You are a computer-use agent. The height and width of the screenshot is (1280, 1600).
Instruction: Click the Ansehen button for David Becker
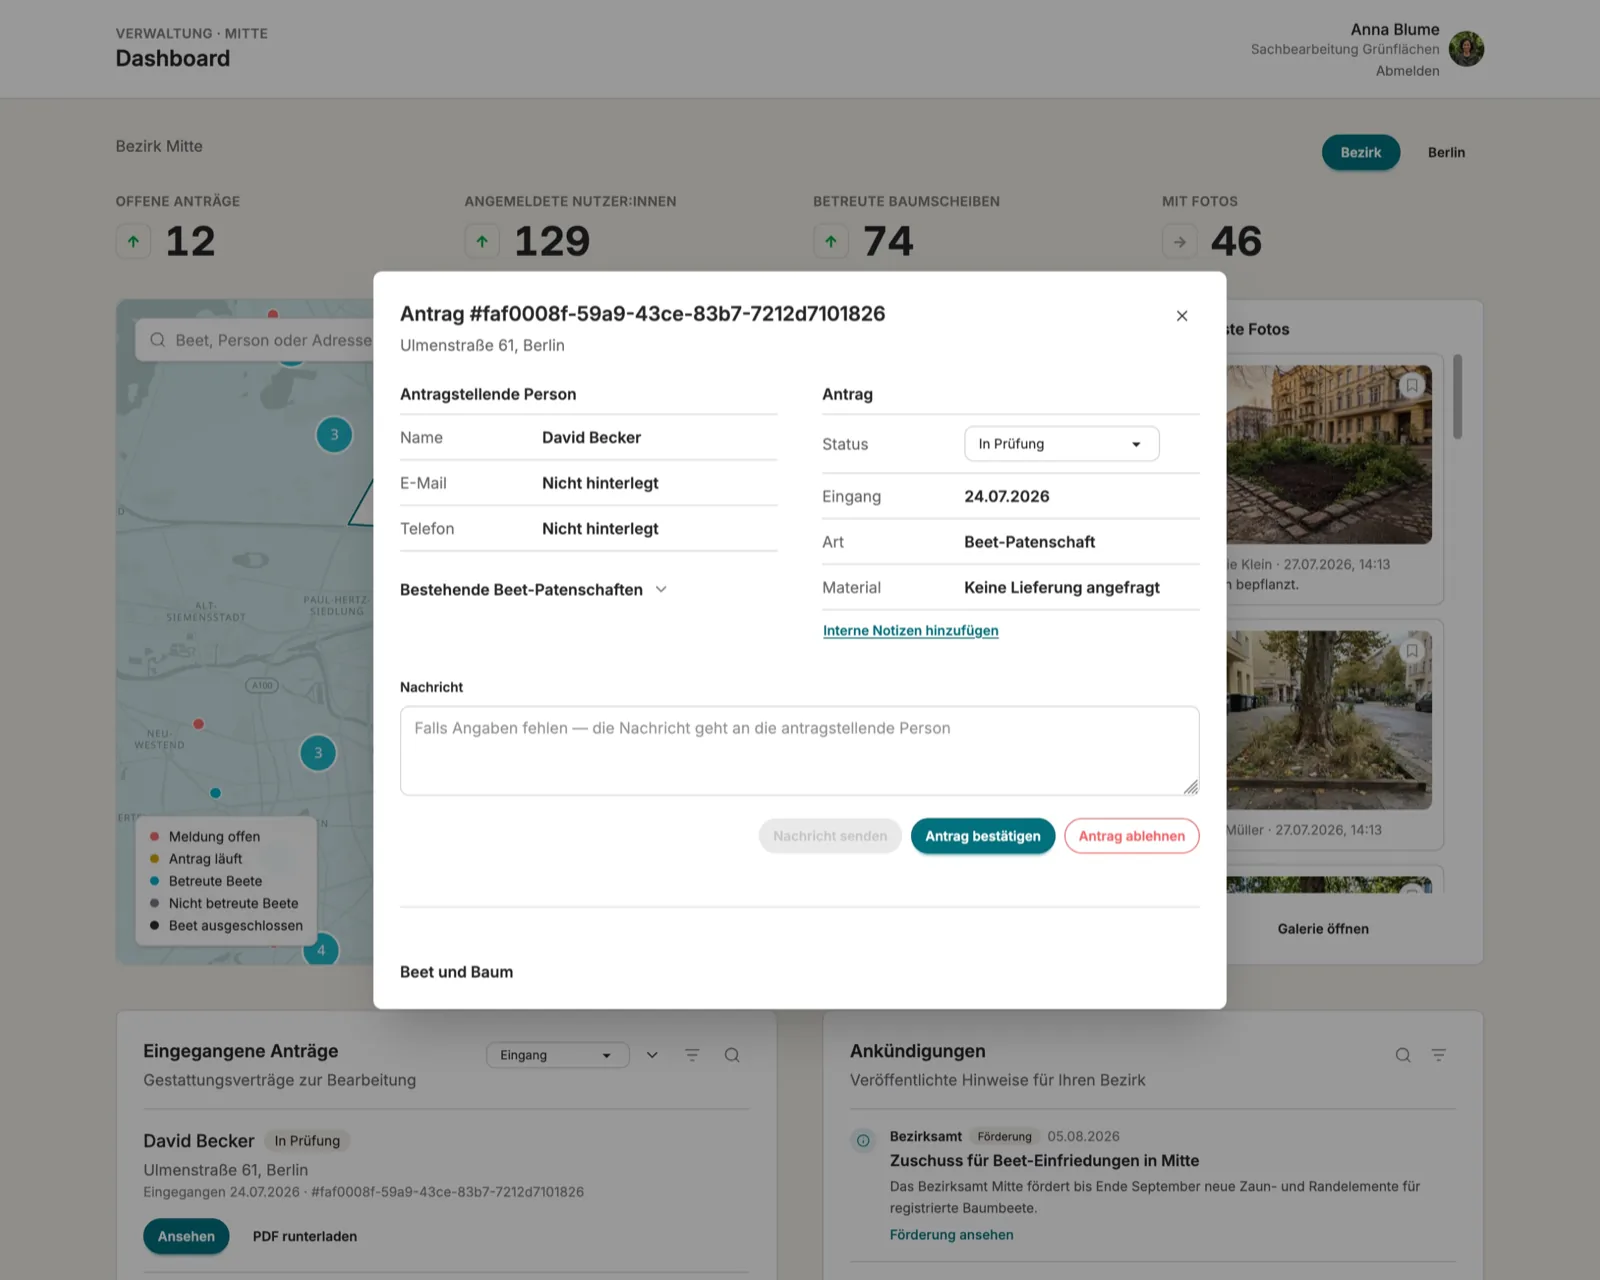186,1236
